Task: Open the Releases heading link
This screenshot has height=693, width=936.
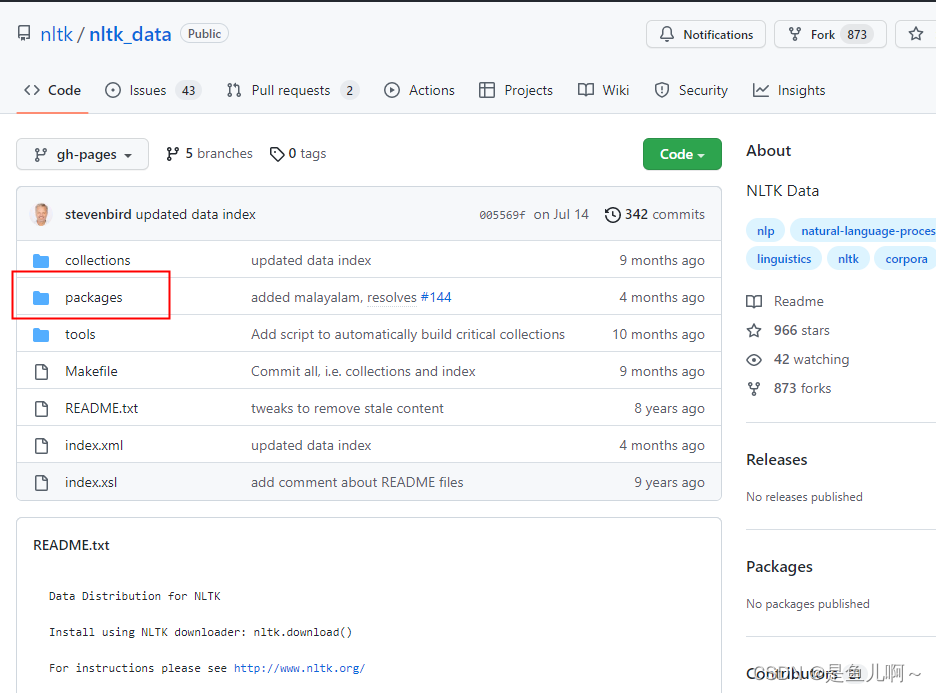Action: click(777, 460)
